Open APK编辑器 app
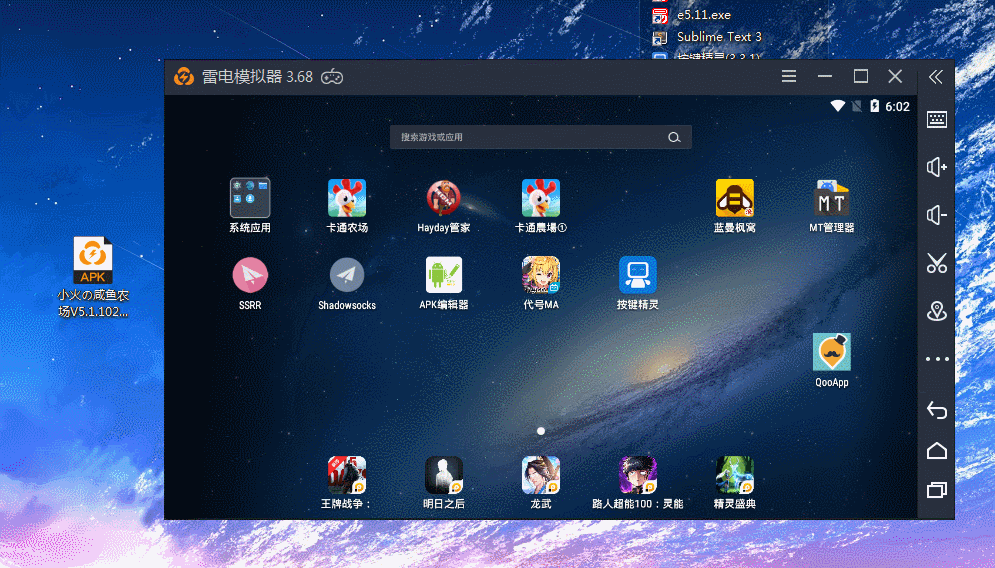 pos(444,275)
